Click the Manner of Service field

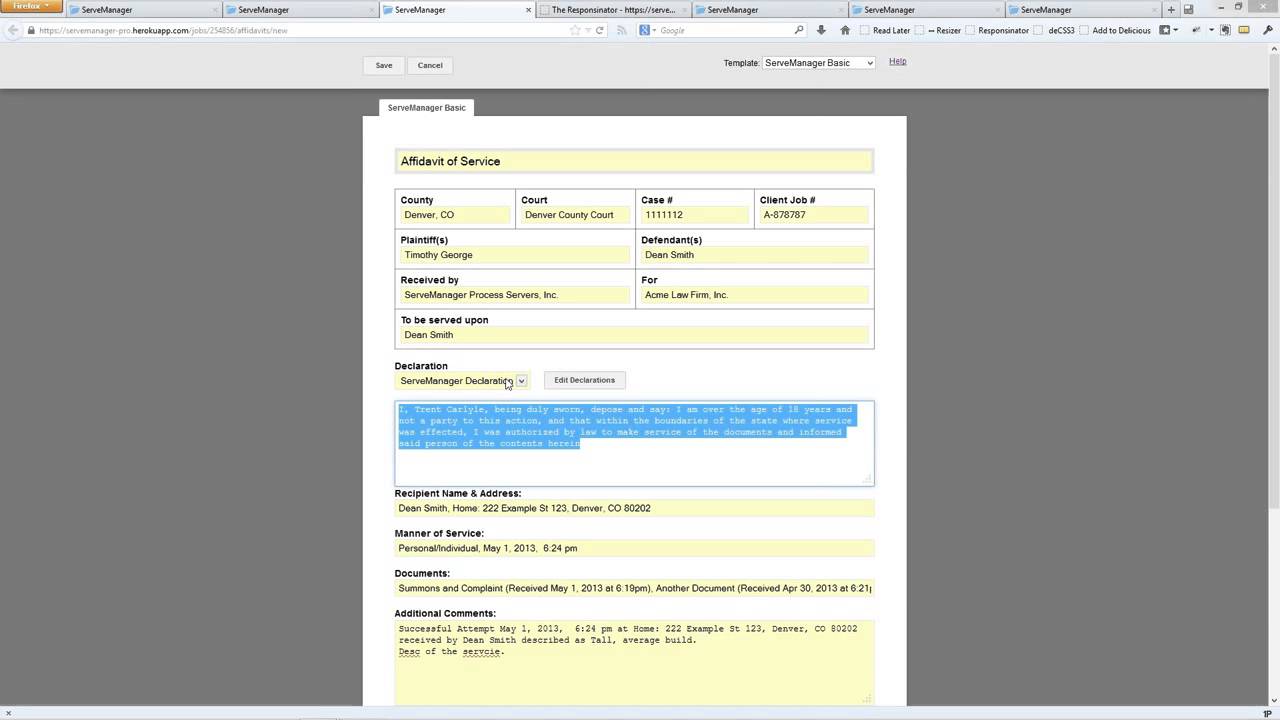coord(634,548)
